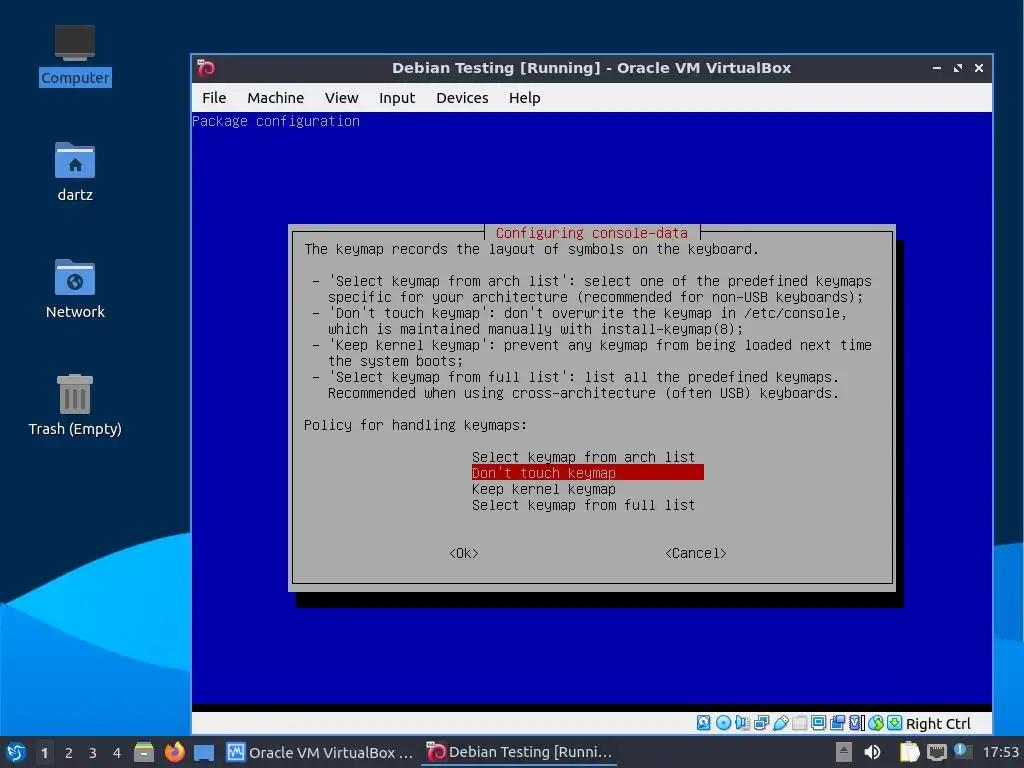1024x768 pixels.
Task: Click the network adapters status icon
Action: pos(761,723)
